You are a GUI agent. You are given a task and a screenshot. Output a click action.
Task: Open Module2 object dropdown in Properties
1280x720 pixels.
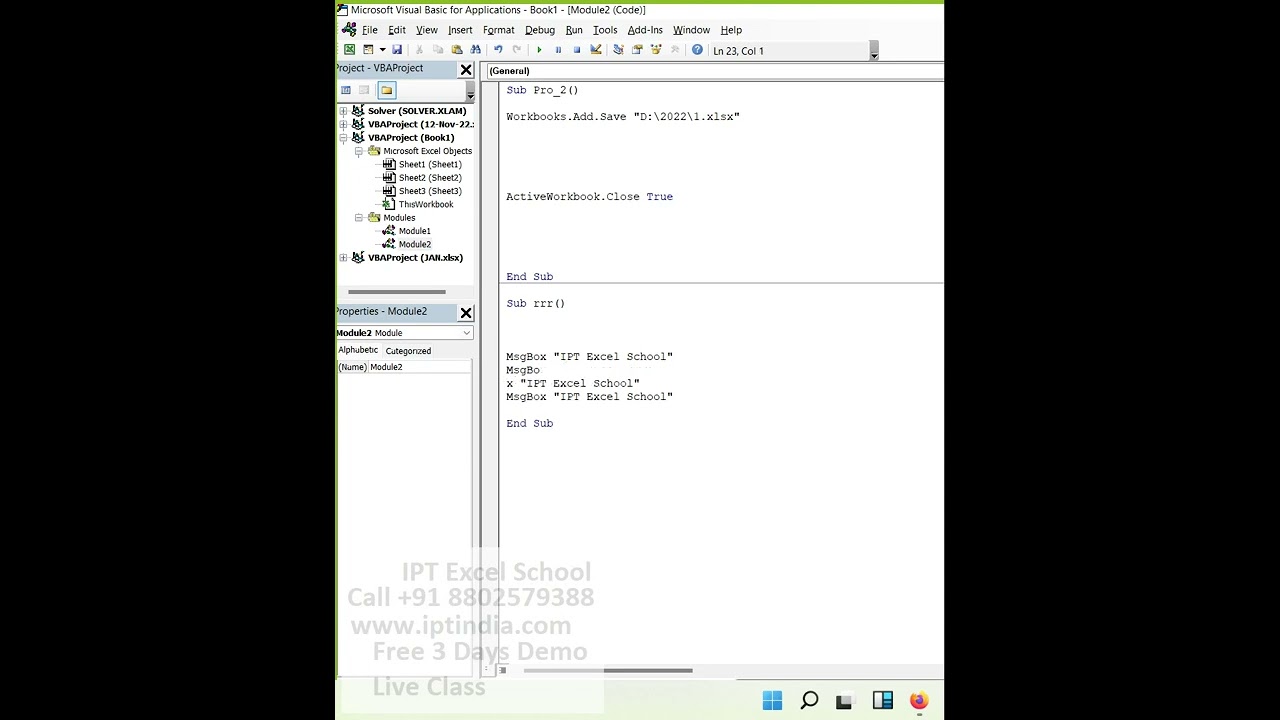466,333
